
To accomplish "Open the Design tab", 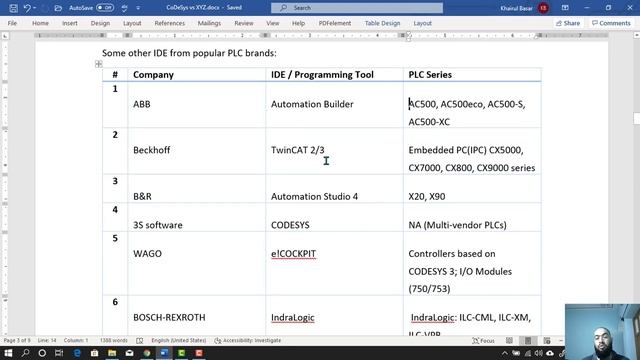I will point(100,23).
